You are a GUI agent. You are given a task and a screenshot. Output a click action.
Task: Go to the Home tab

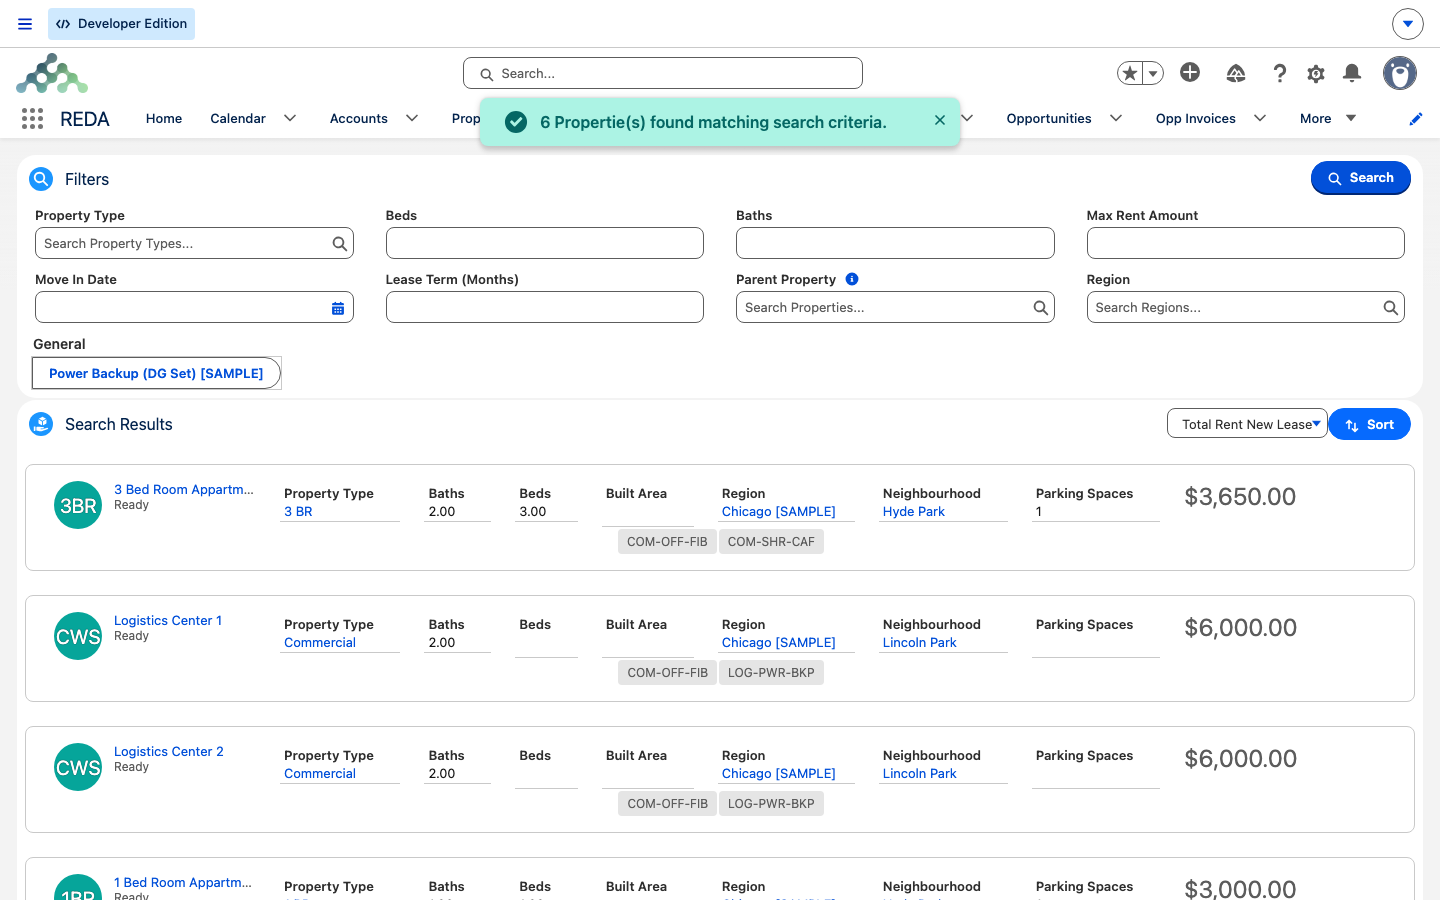pyautogui.click(x=164, y=118)
